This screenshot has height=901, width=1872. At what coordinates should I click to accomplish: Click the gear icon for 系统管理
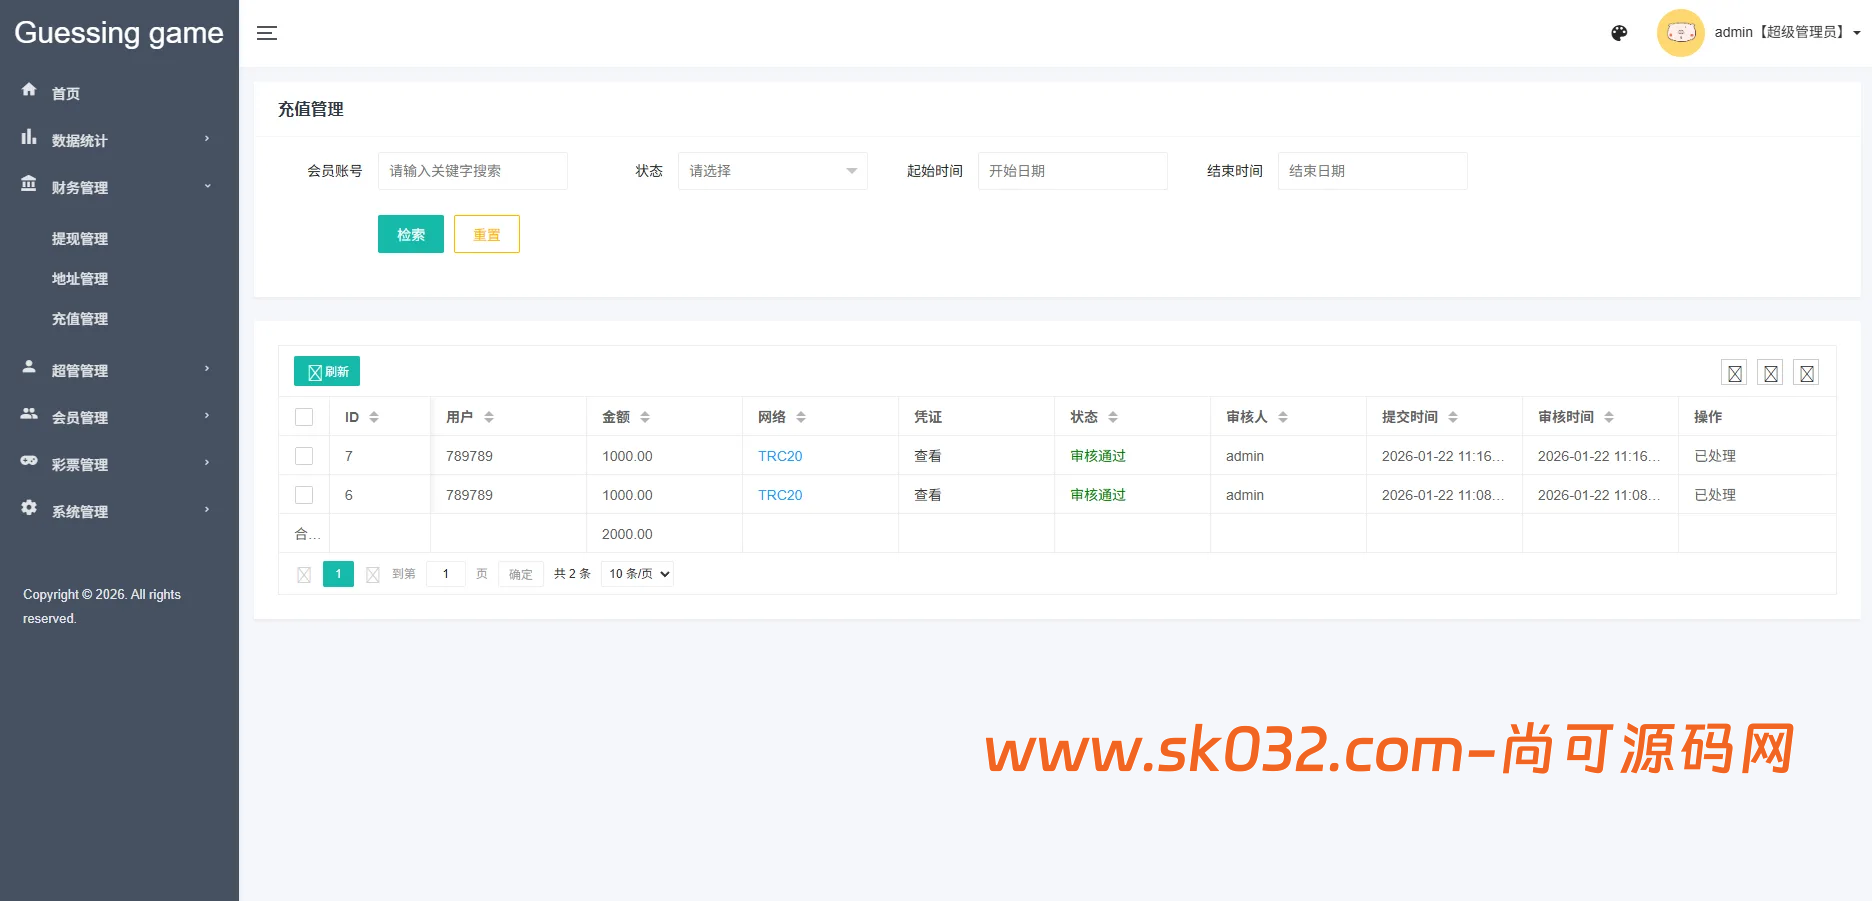(x=29, y=508)
